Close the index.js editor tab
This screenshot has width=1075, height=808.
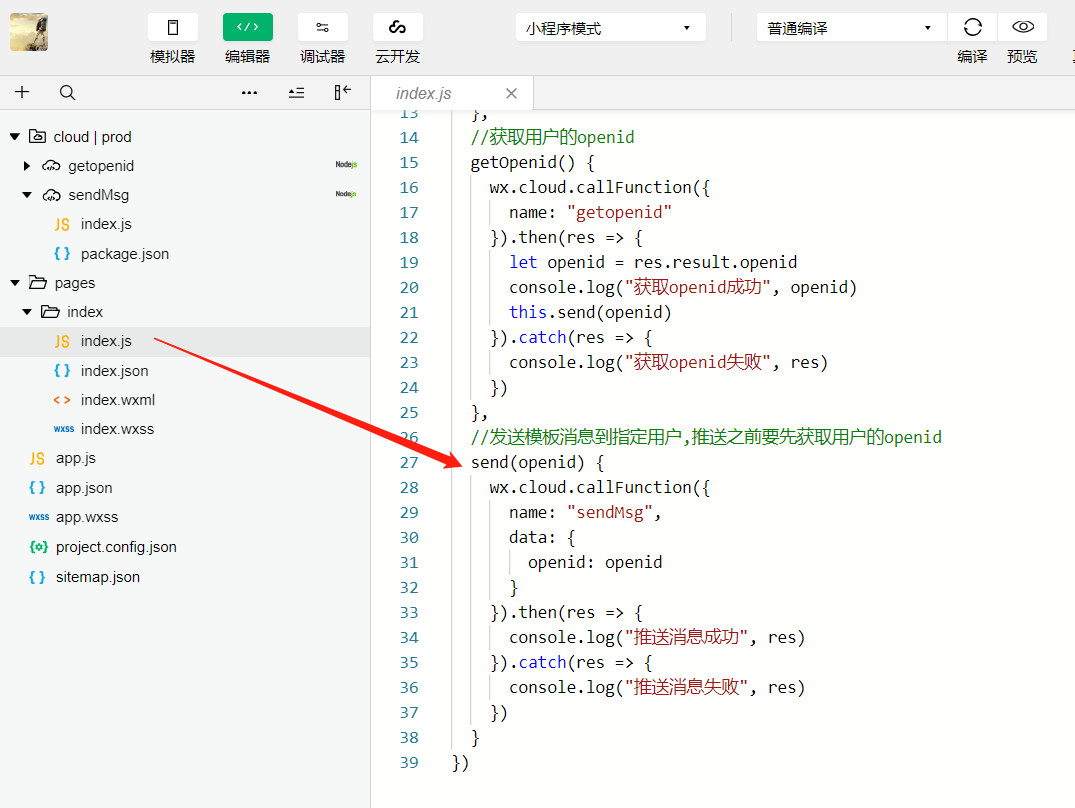tap(511, 93)
